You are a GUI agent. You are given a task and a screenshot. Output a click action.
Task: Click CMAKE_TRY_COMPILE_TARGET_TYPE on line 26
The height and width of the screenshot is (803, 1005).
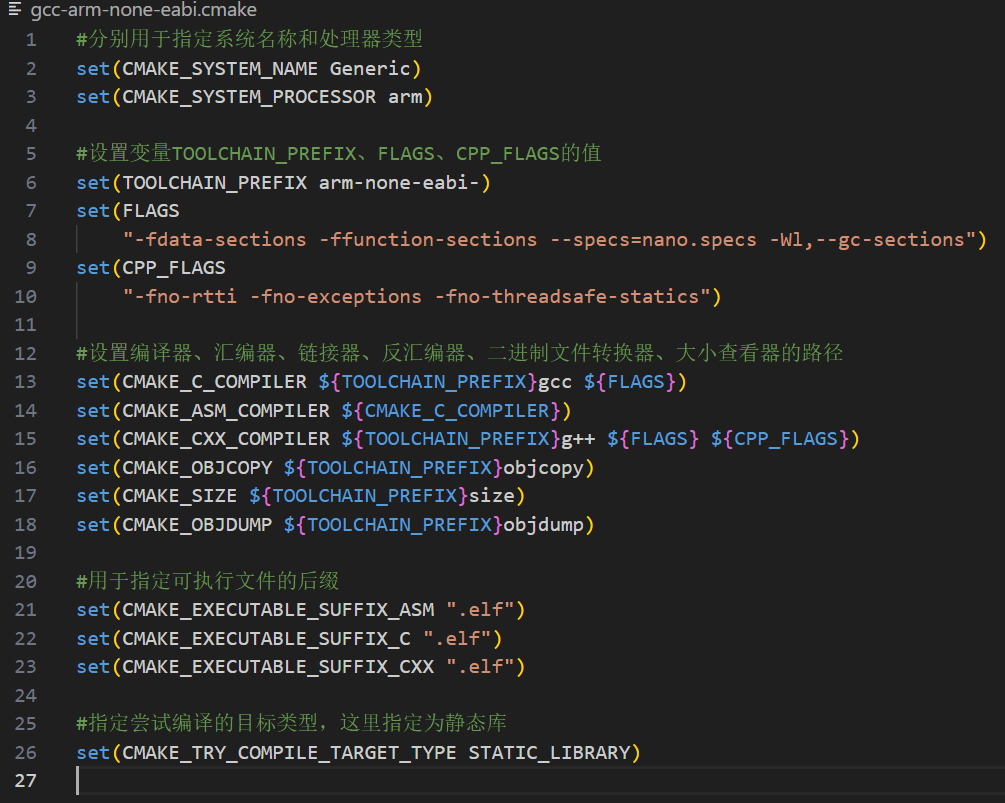pos(289,752)
